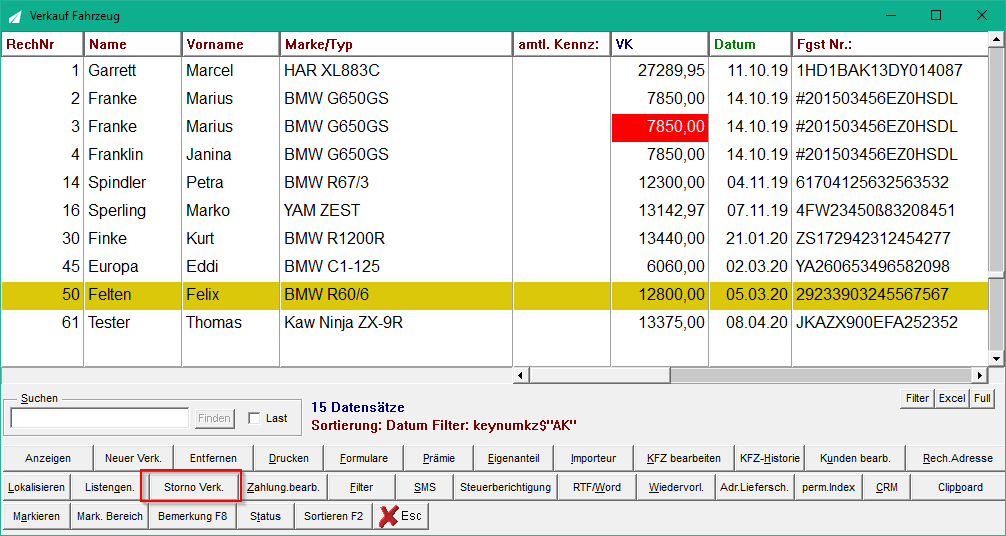Click the vertical scrollbar down arrow
Screen dimensions: 1006x536
pos(996,359)
